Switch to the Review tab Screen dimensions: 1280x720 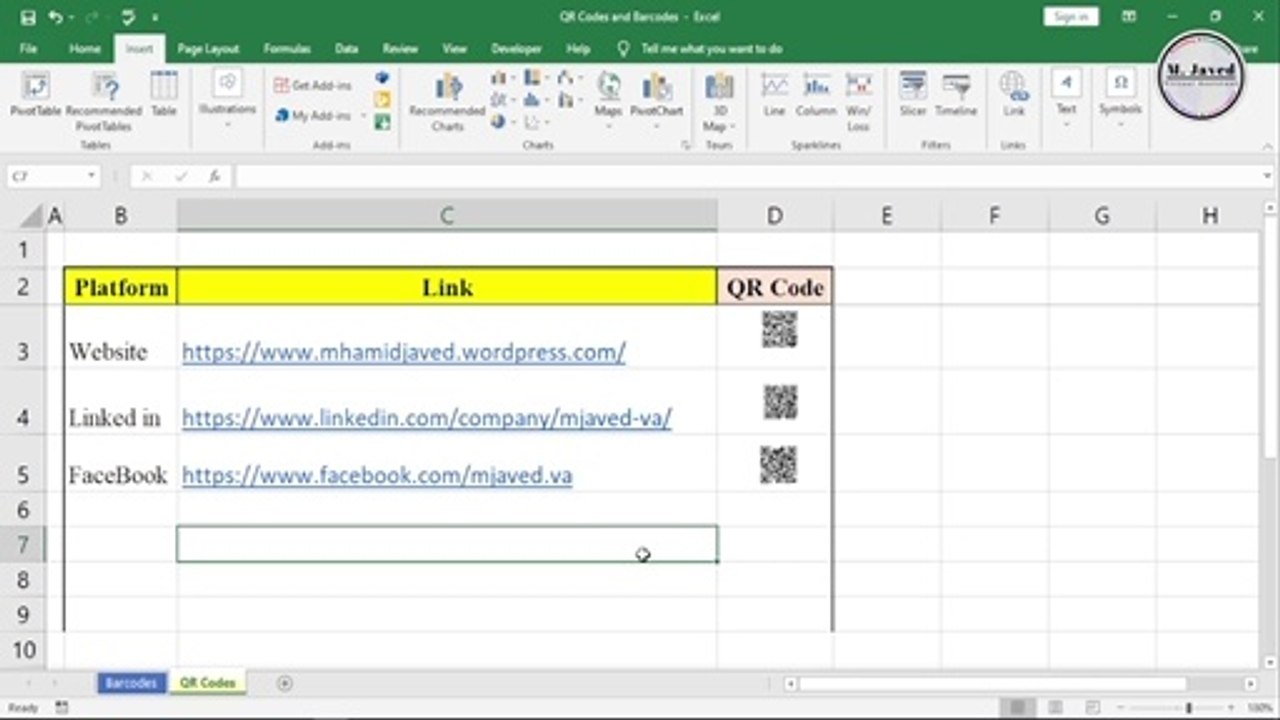pyautogui.click(x=400, y=48)
